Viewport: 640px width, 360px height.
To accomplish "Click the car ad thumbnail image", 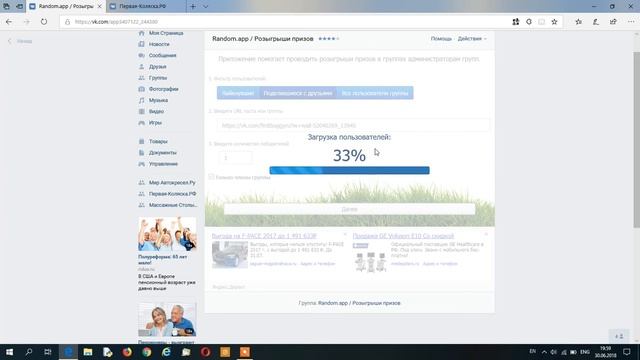I will tap(230, 255).
